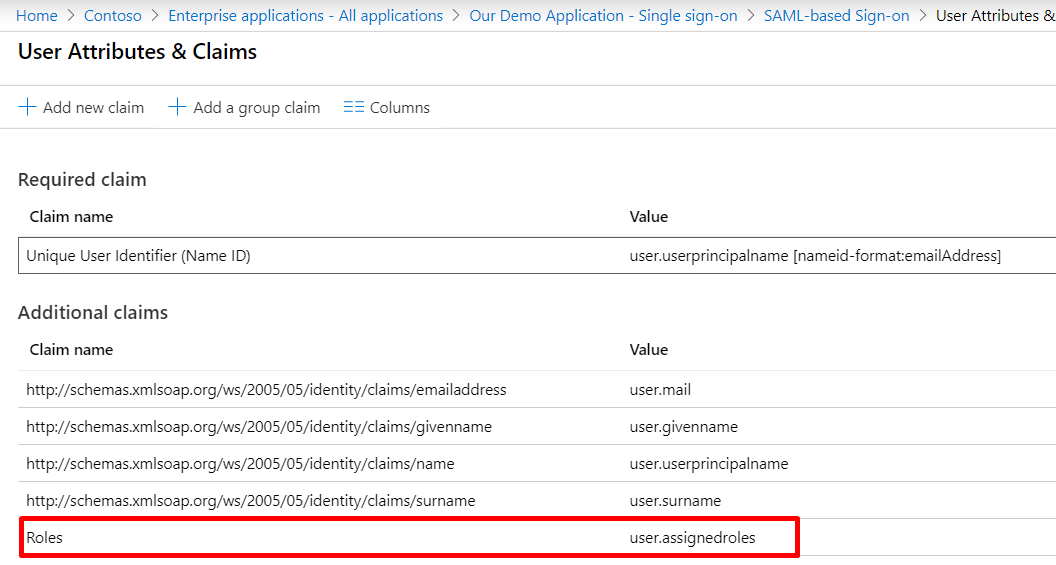Click the Columns layout icon
The height and width of the screenshot is (565, 1056).
(x=353, y=107)
